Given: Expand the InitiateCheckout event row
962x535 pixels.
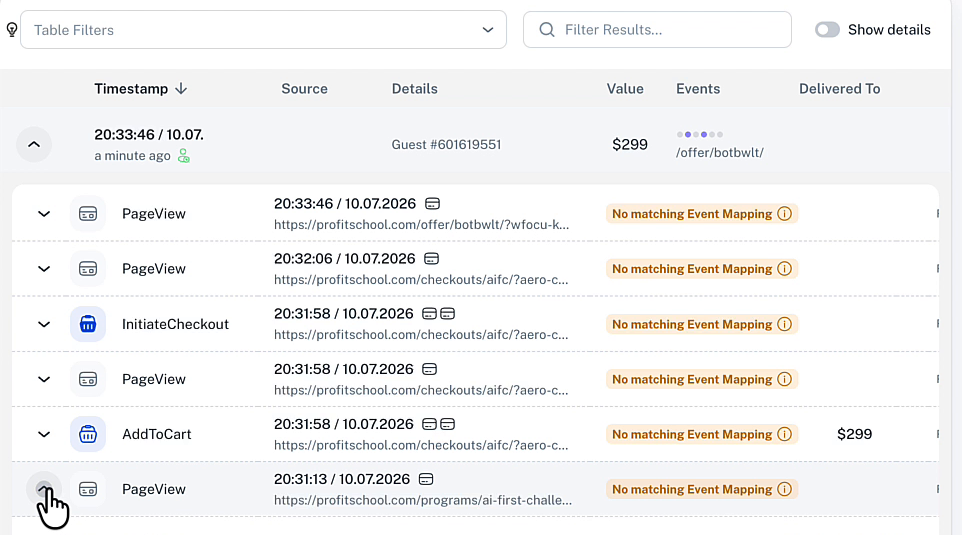Looking at the screenshot, I should coord(44,324).
